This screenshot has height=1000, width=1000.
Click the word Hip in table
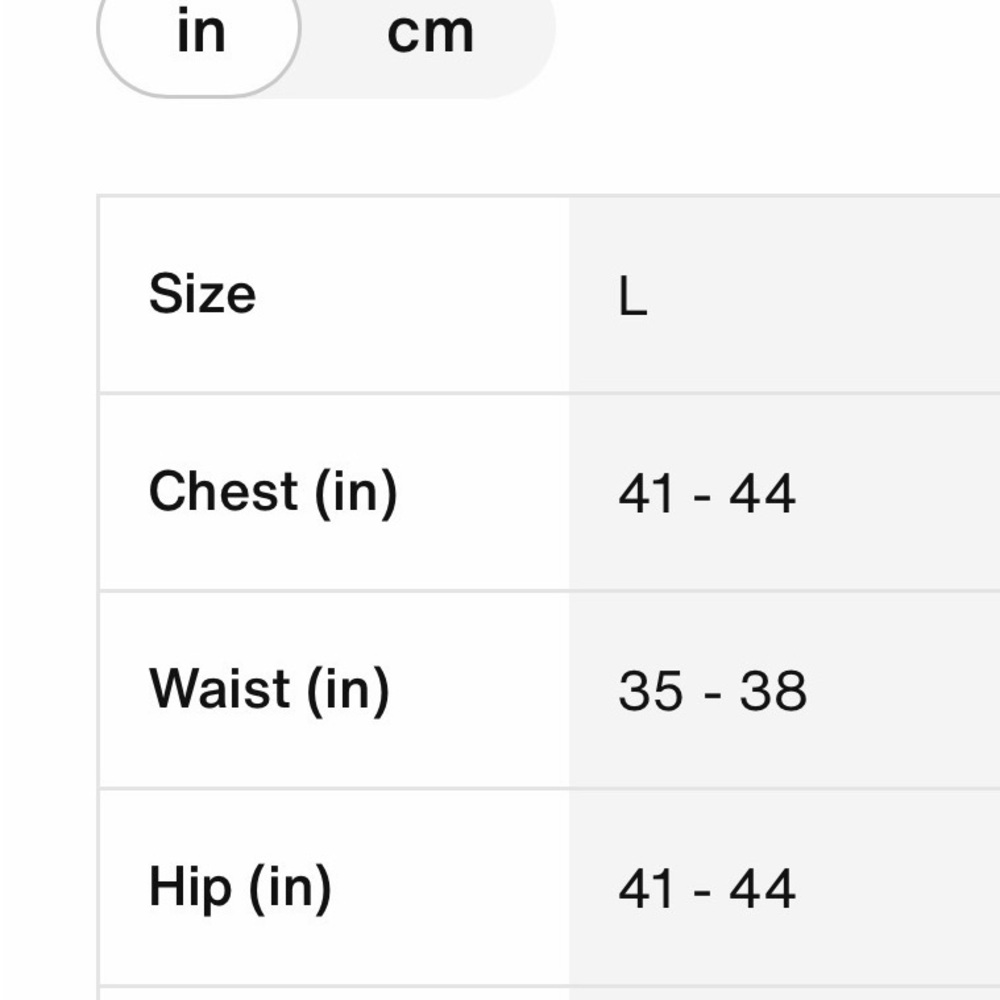click(190, 888)
